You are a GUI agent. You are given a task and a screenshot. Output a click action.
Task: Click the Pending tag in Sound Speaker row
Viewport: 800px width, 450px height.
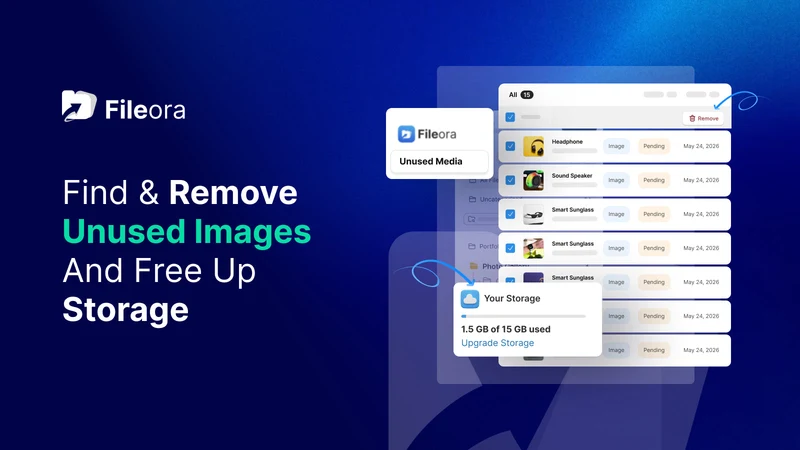pyautogui.click(x=654, y=180)
